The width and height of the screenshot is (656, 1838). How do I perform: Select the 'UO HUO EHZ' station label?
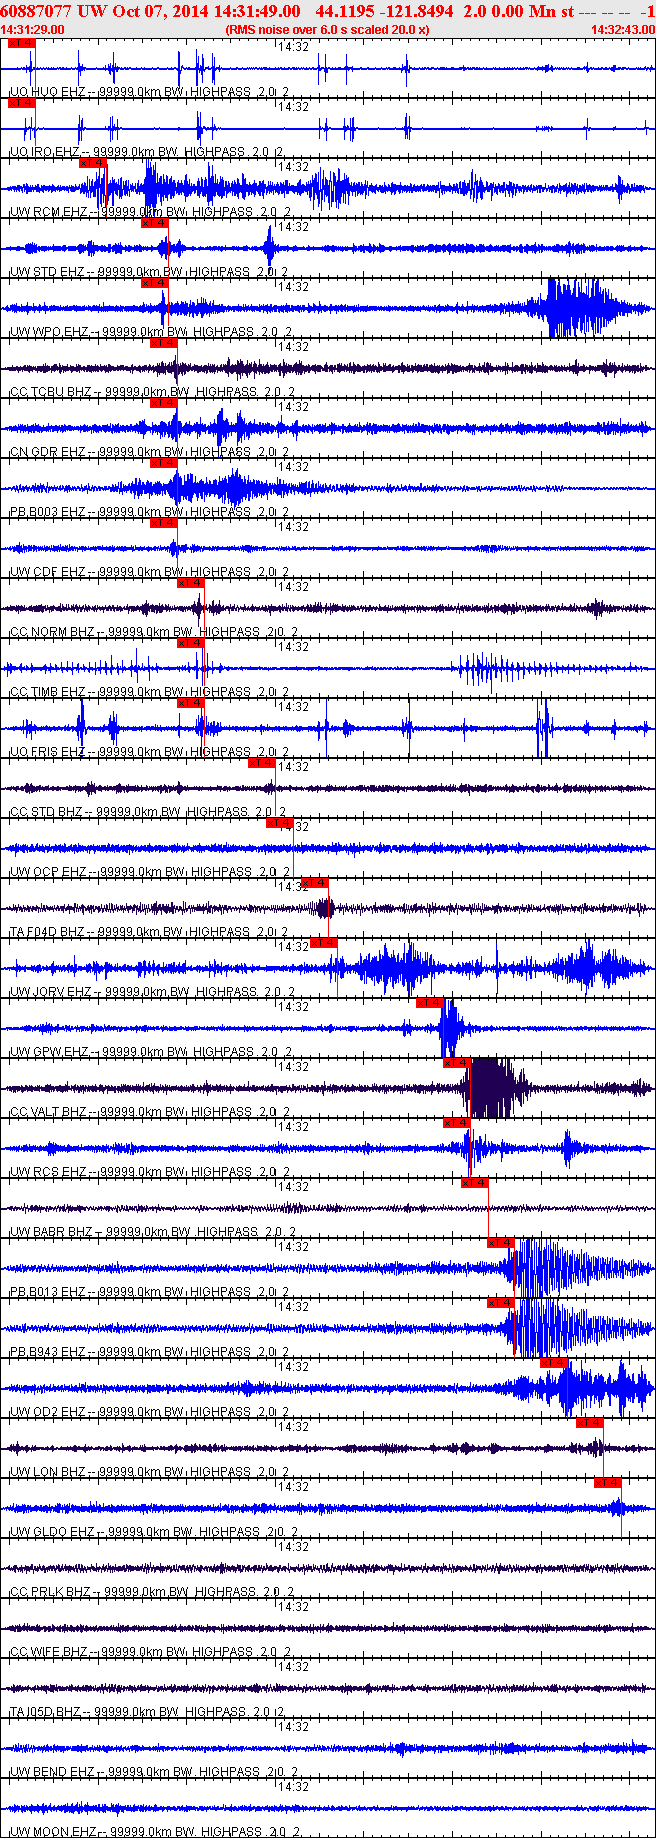47,92
